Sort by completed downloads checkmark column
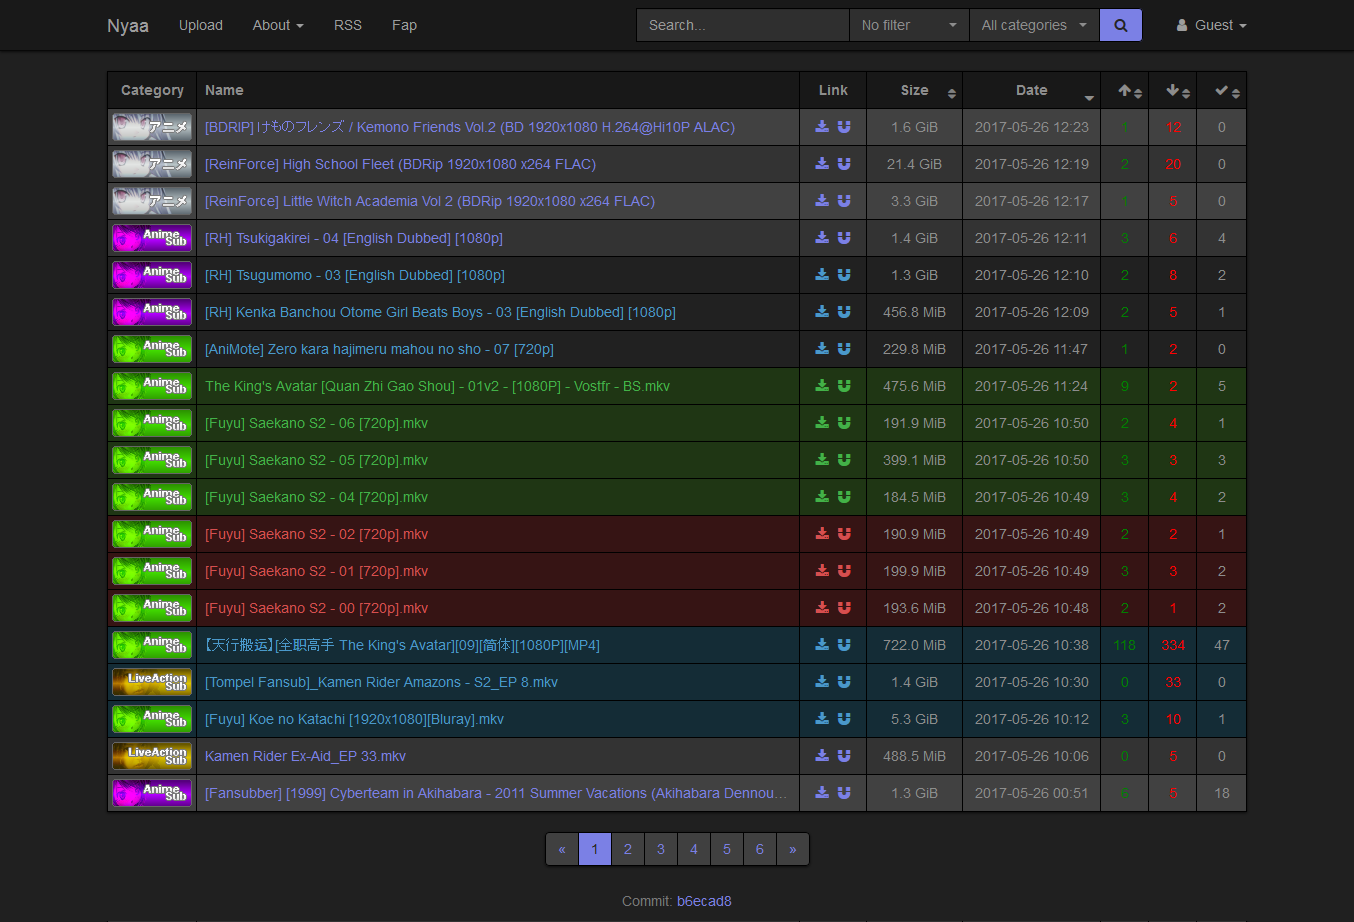The width and height of the screenshot is (1354, 922). [x=1222, y=91]
